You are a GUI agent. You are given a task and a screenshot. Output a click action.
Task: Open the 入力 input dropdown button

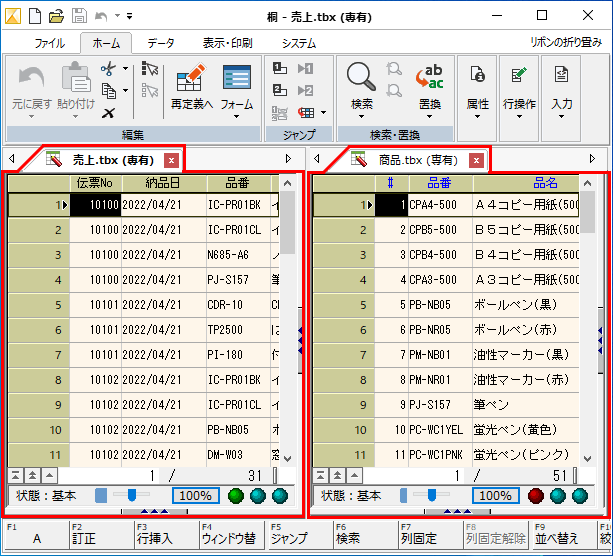(561, 93)
